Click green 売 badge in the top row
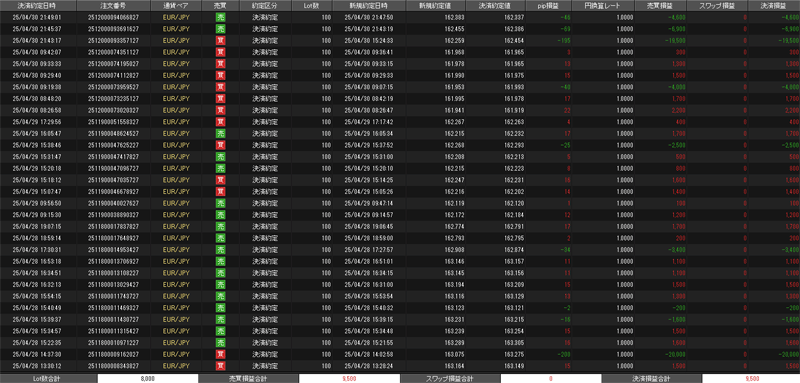The width and height of the screenshot is (800, 383). [x=220, y=17]
